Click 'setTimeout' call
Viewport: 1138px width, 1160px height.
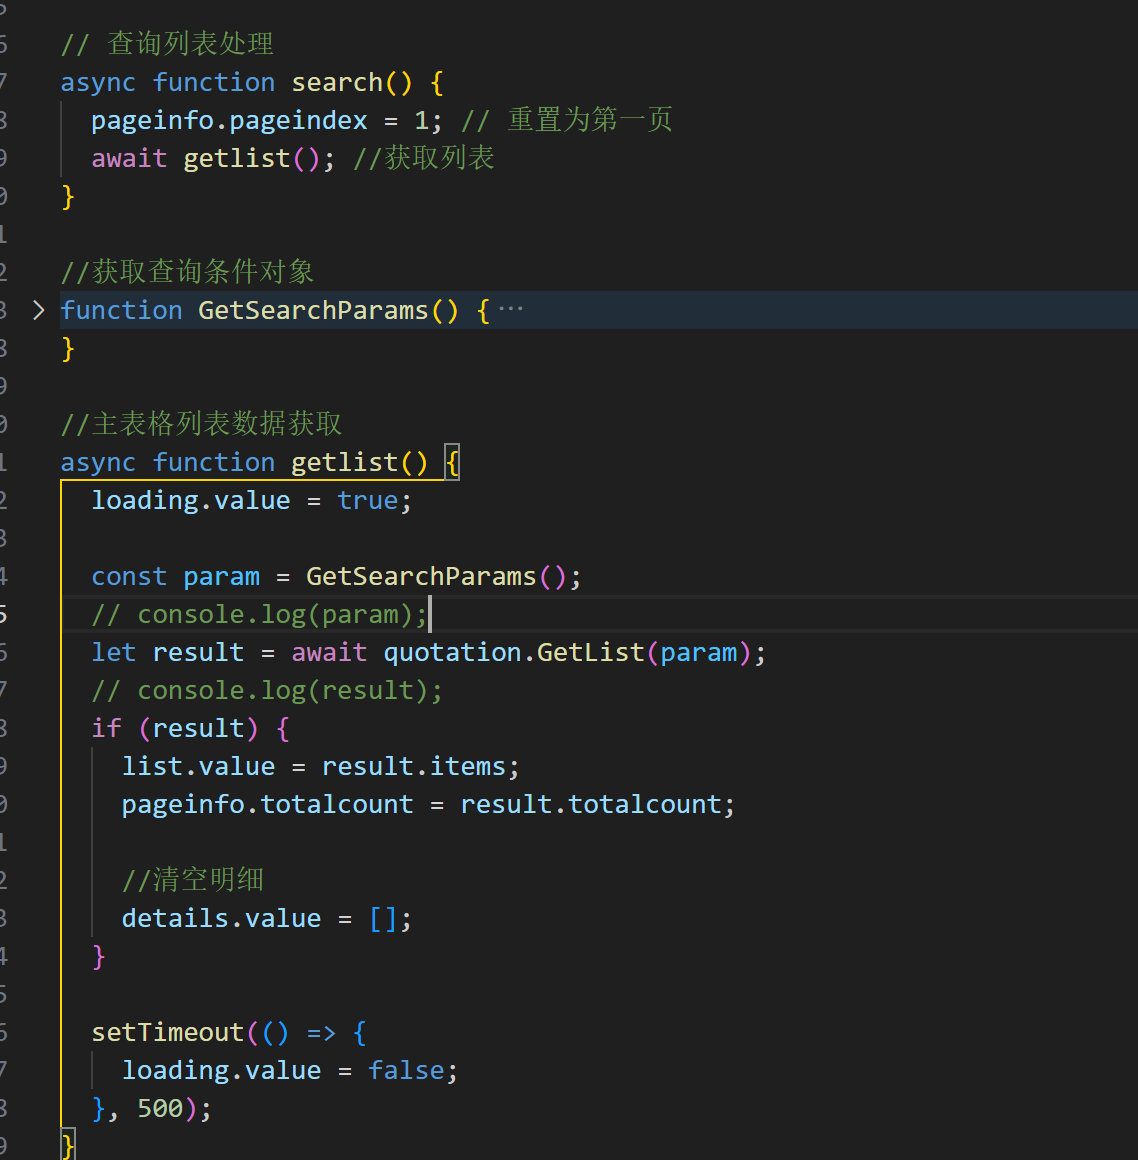167,1033
